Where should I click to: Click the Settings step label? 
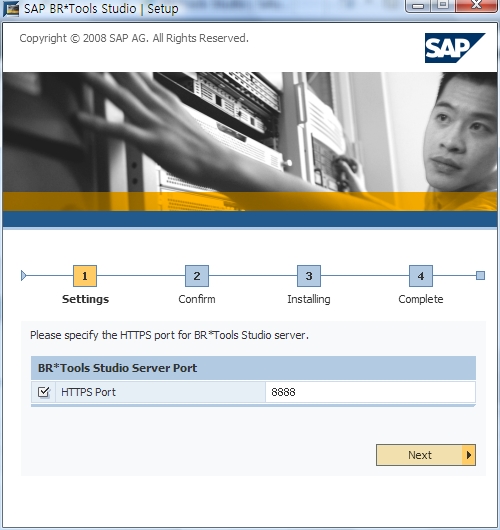pos(86,299)
